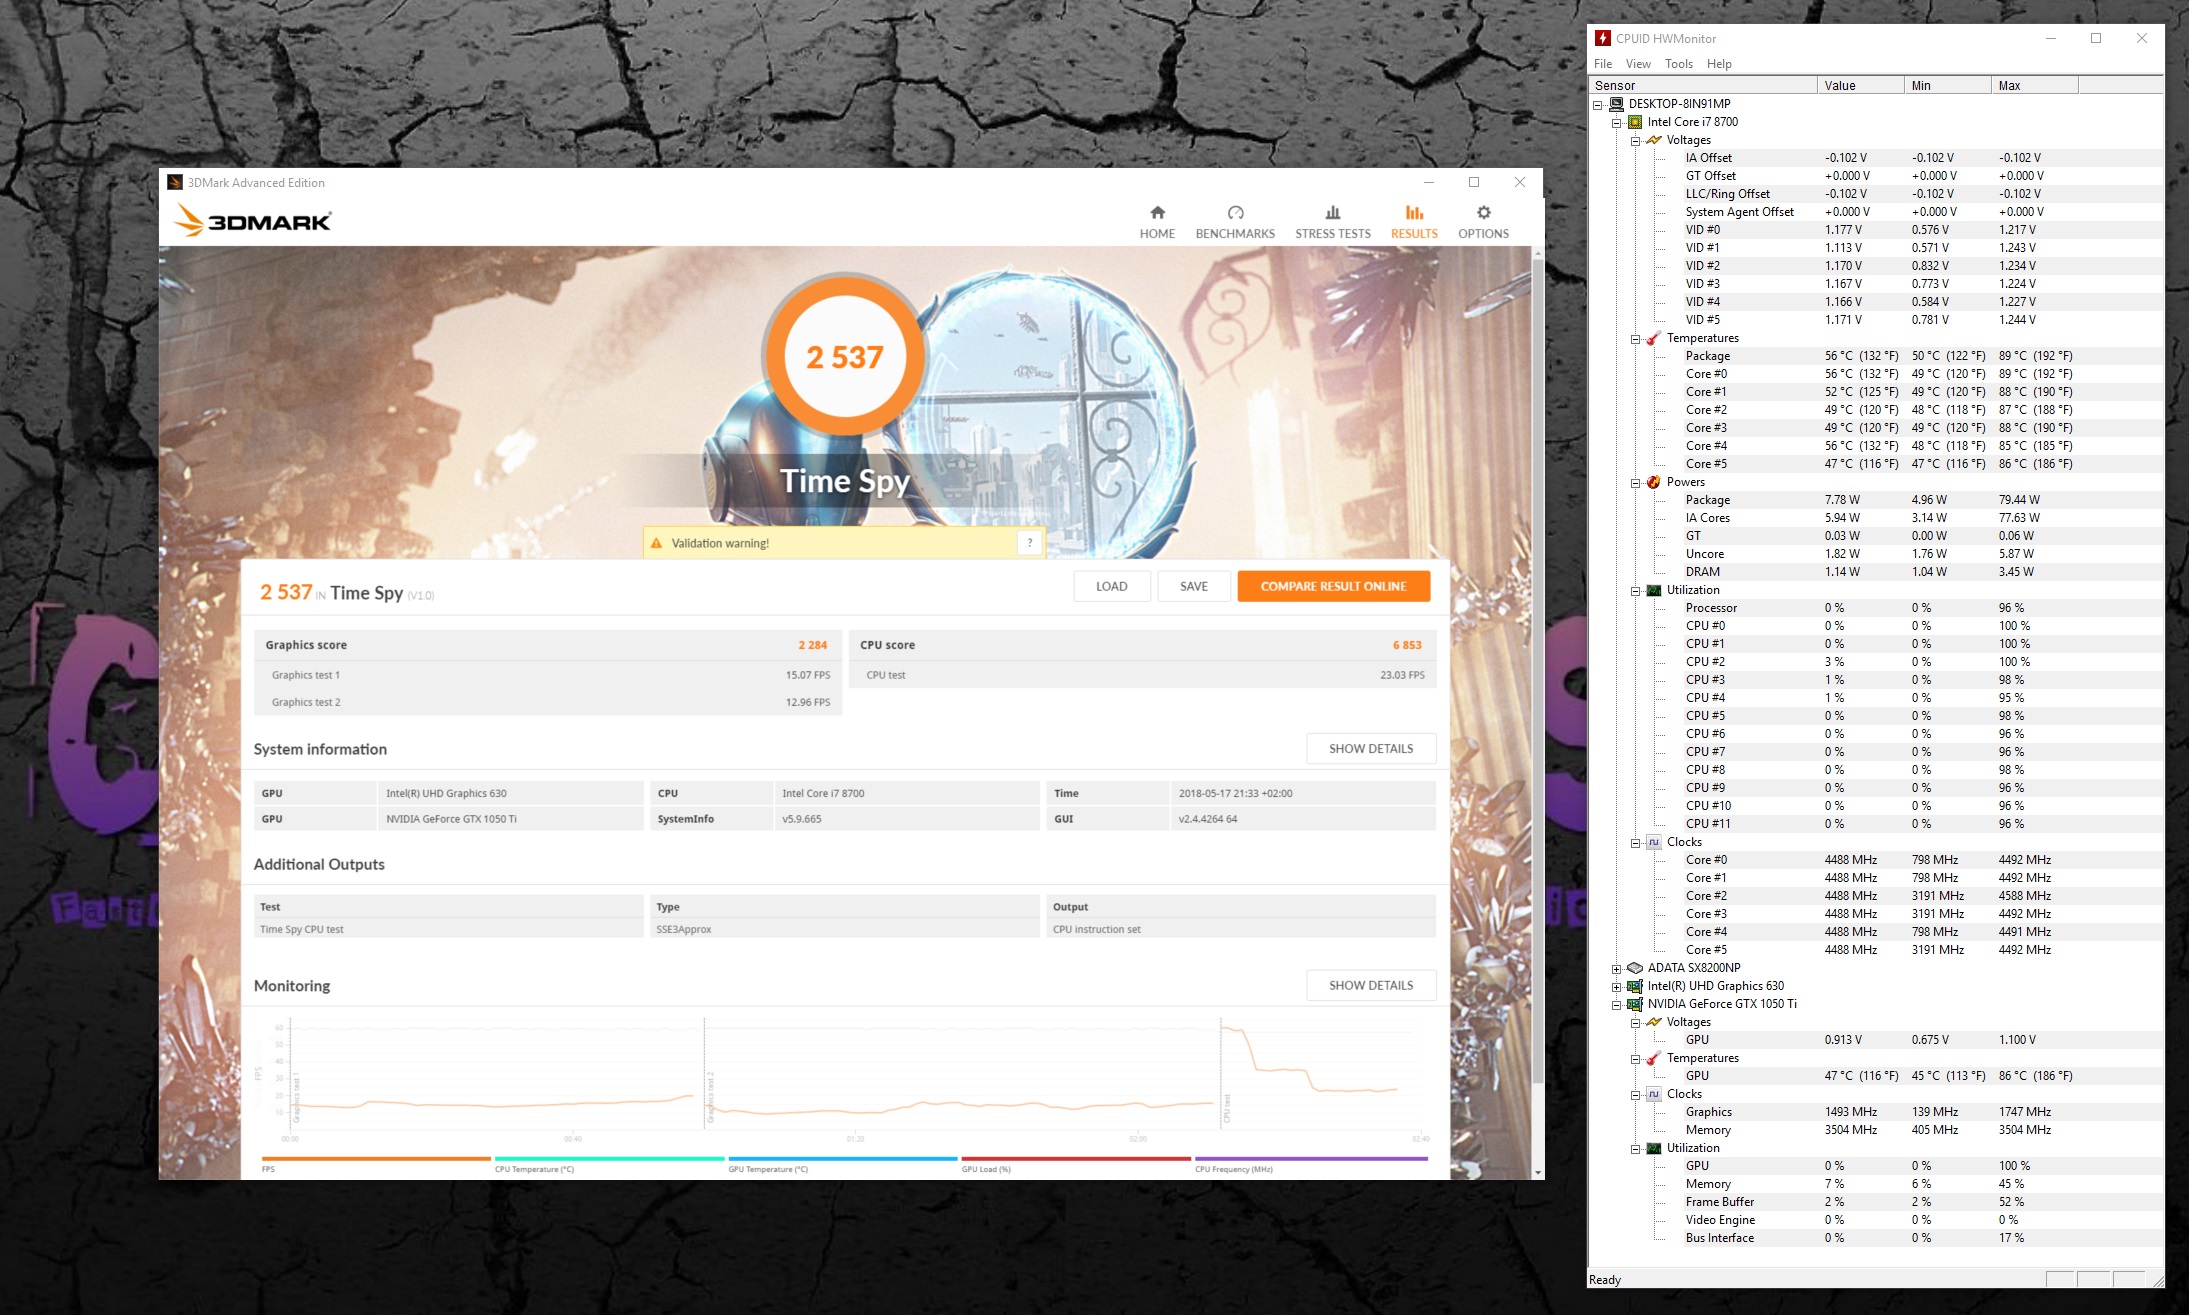
Task: Collapse the Powers section
Action: [1635, 483]
